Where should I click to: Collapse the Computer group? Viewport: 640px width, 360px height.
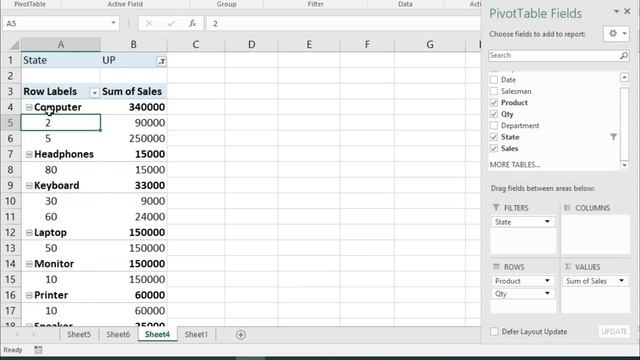point(29,107)
